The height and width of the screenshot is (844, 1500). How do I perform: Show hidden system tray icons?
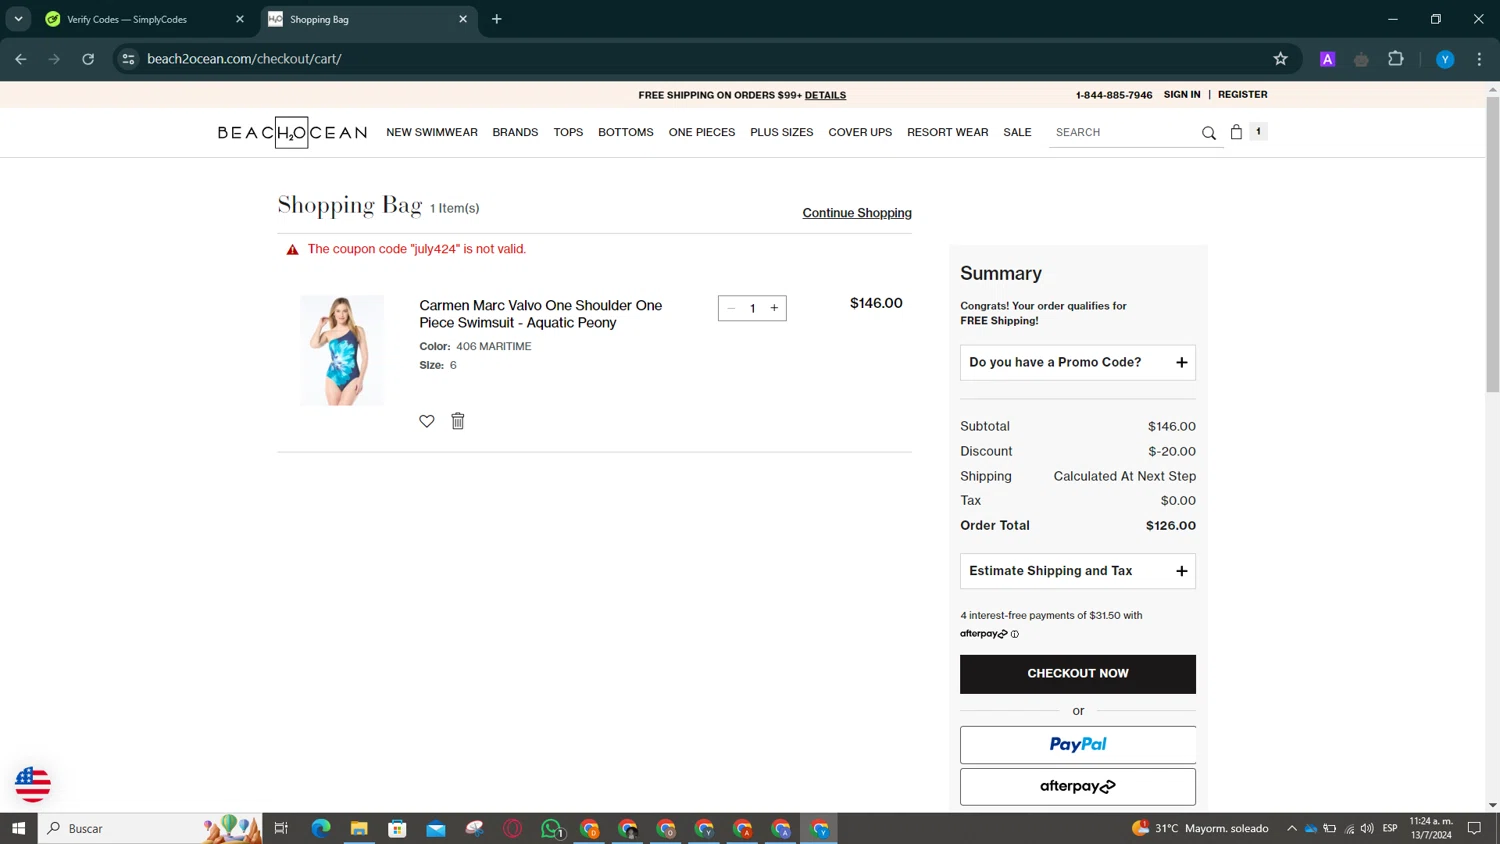coord(1291,828)
